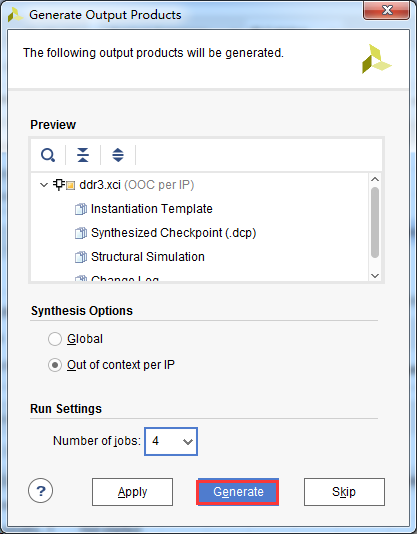The width and height of the screenshot is (417, 534).
Task: Select Out of context per IP option
Action: click(55, 365)
